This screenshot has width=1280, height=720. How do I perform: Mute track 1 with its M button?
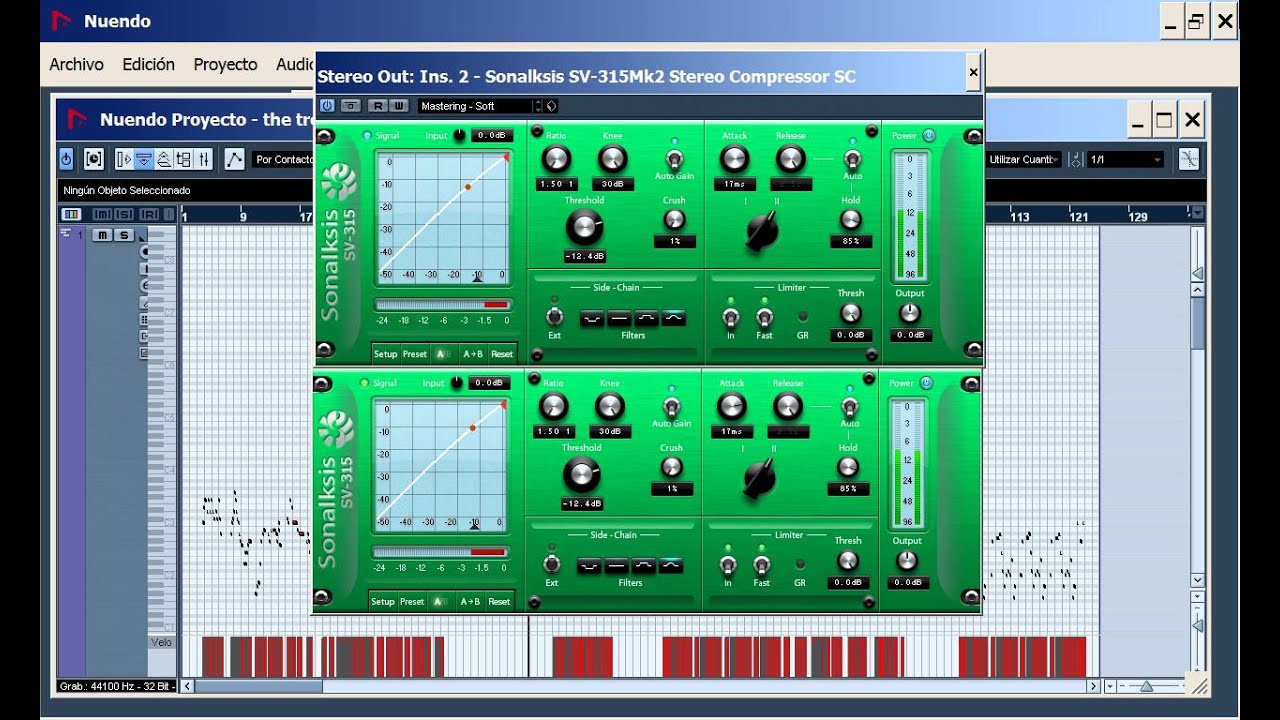pos(101,235)
